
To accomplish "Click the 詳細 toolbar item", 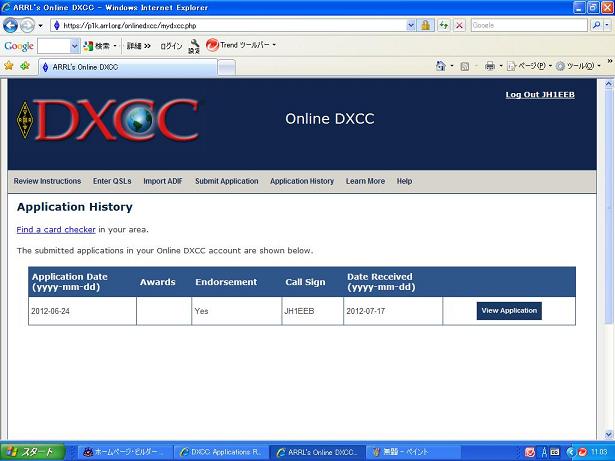I will click(x=138, y=46).
